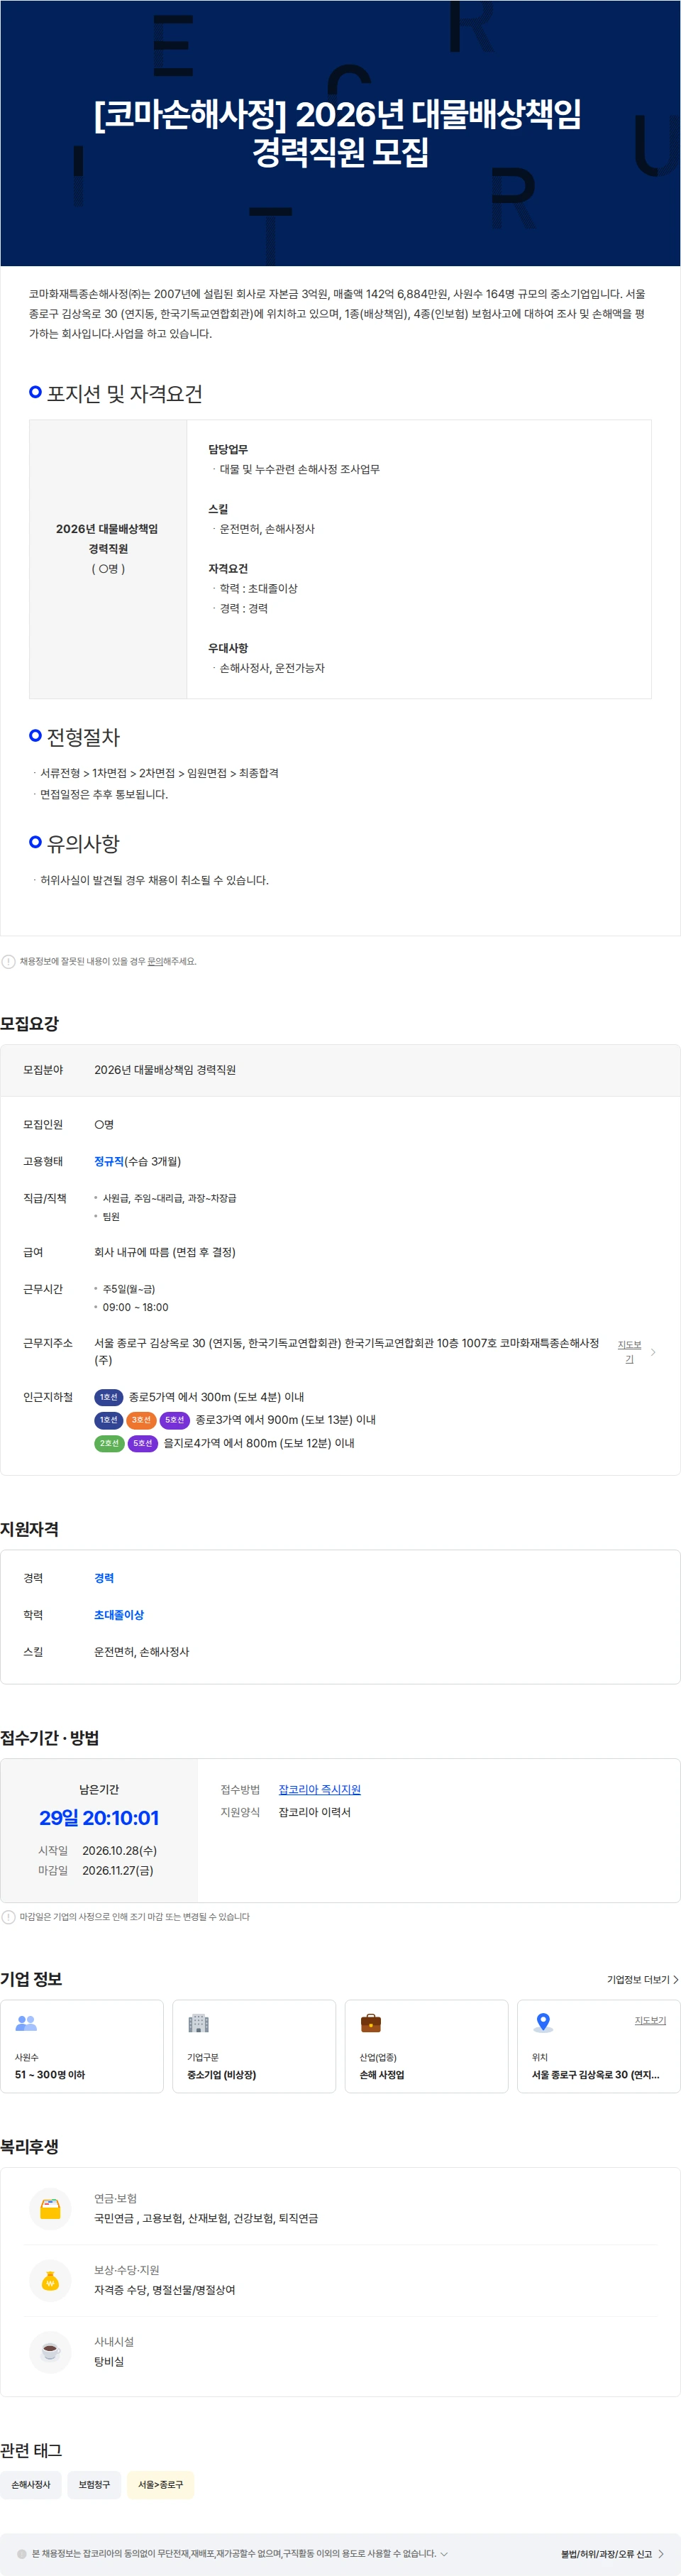The image size is (681, 2576).
Task: Click the 면접일정은 추후 통보됩니다 line
Action: (x=104, y=795)
